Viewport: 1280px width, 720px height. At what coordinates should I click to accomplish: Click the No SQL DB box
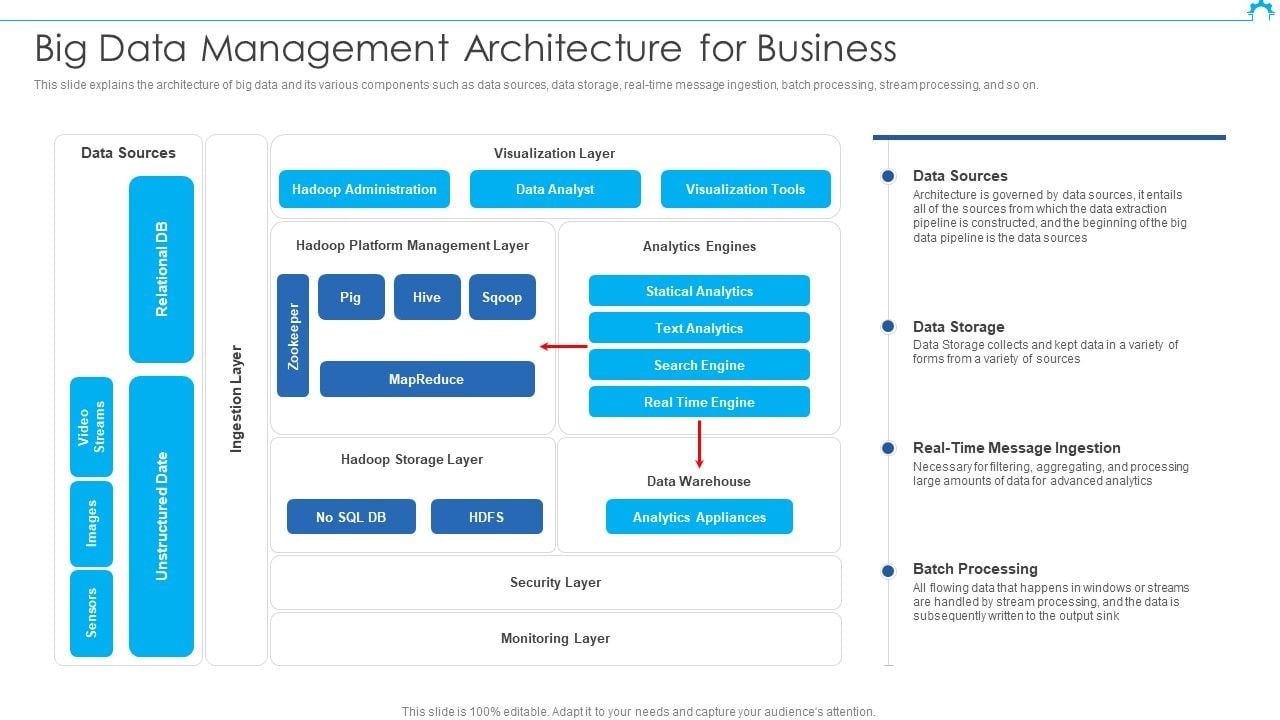[351, 517]
